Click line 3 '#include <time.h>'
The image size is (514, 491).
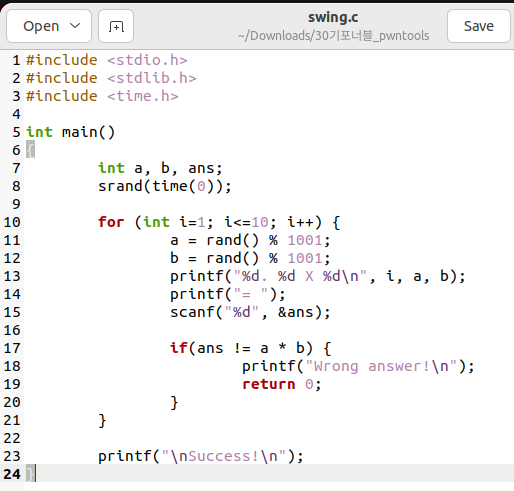pyautogui.click(x=102, y=96)
